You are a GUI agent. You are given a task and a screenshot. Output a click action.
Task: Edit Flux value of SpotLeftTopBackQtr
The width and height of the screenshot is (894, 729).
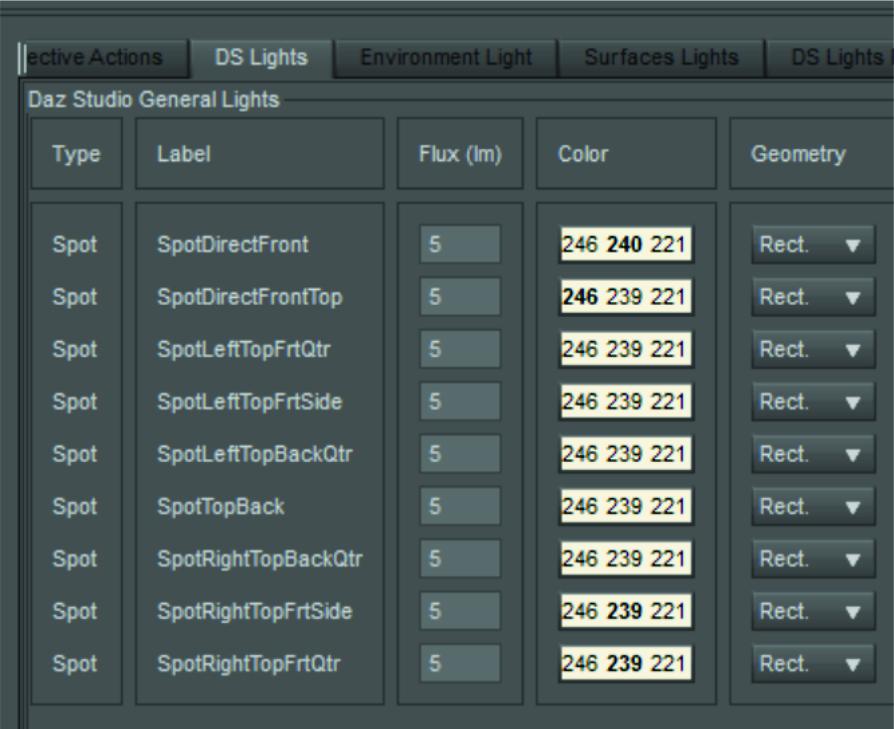pos(460,455)
